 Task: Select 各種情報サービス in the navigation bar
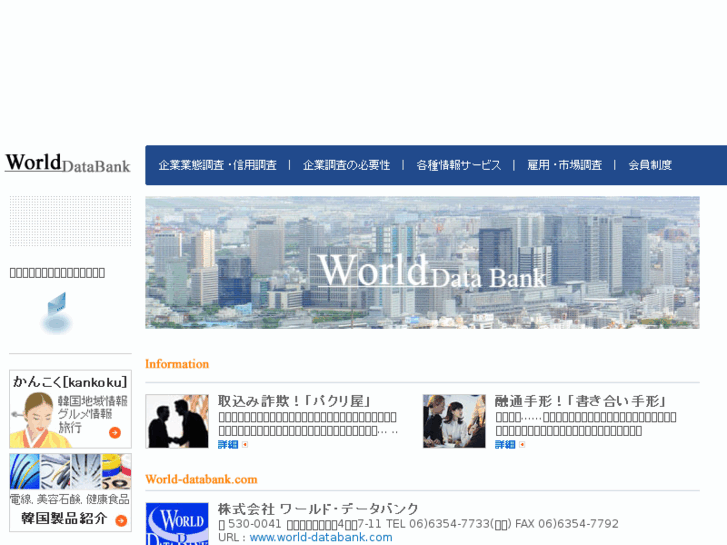459,166
